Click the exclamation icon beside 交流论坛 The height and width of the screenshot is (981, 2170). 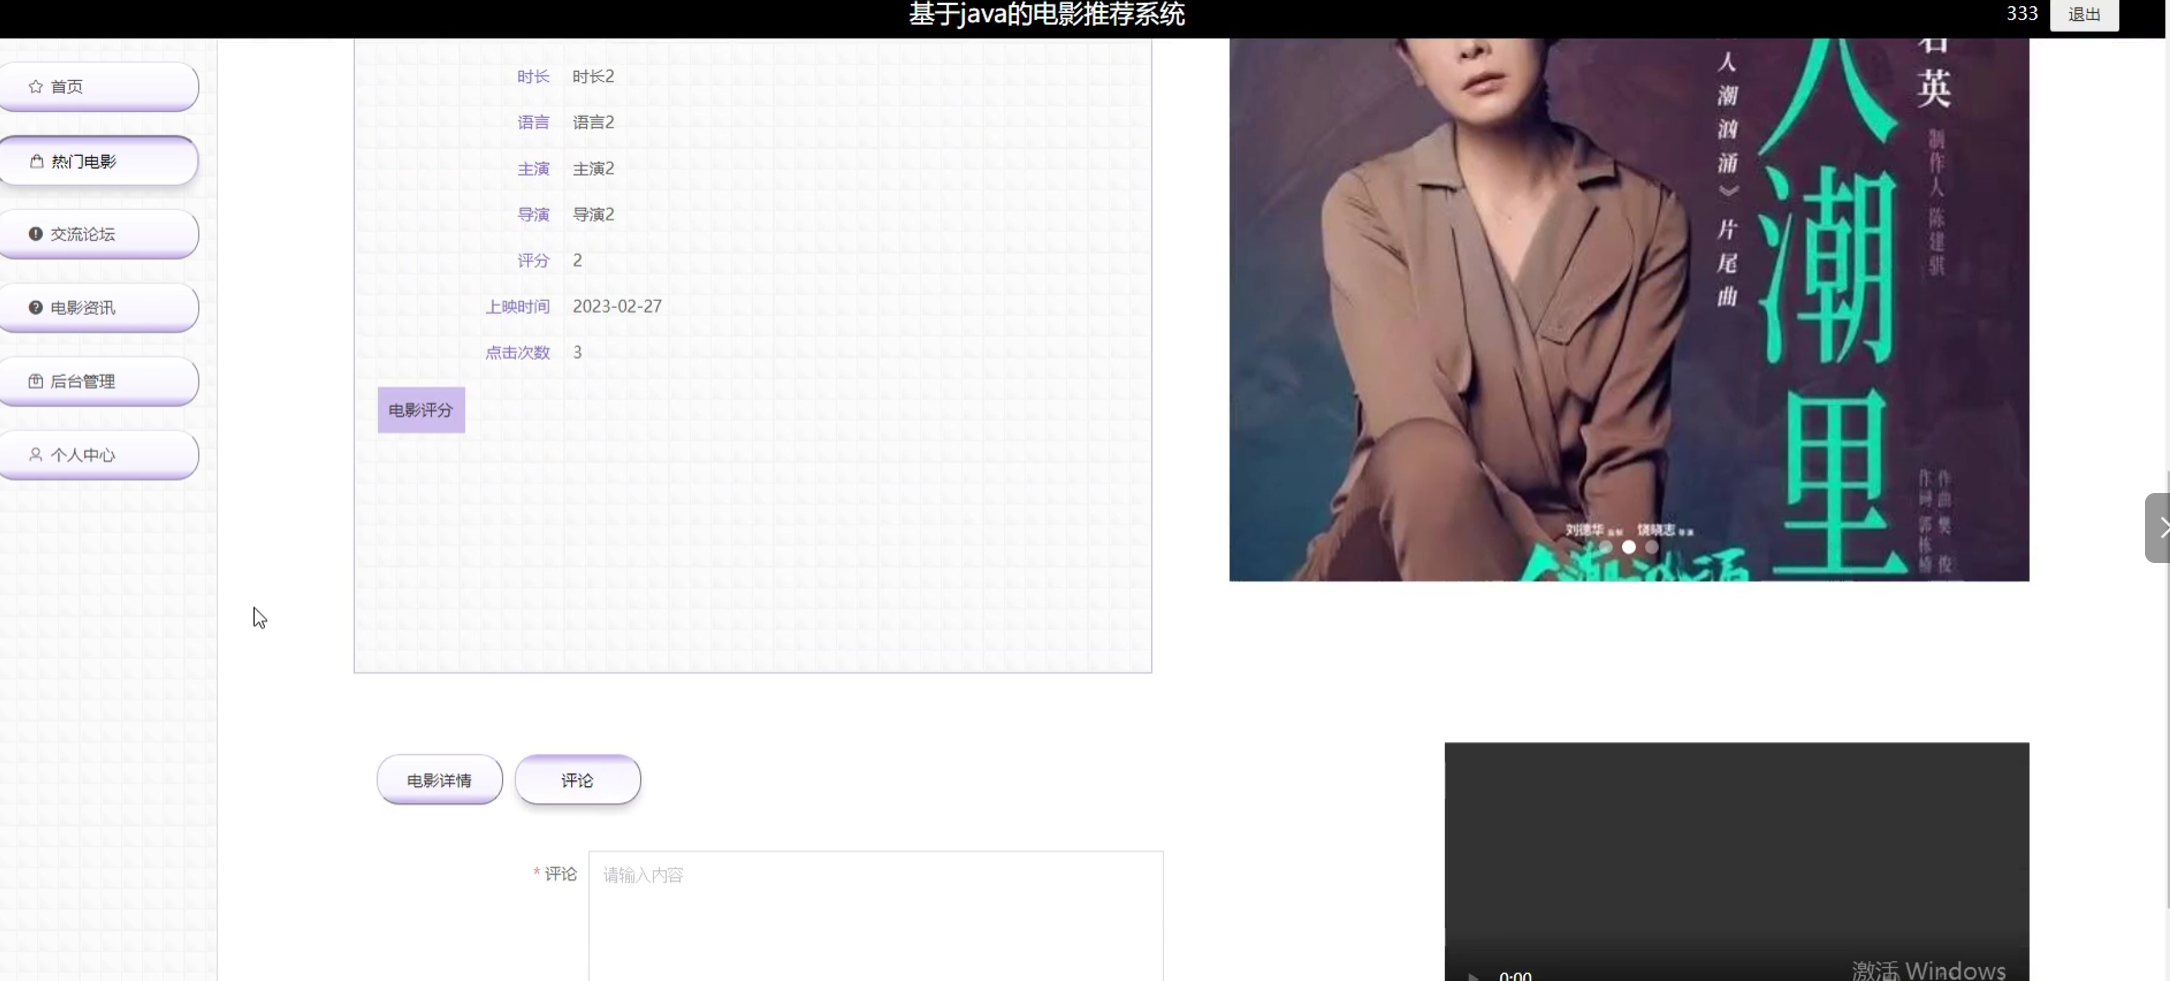click(36, 234)
